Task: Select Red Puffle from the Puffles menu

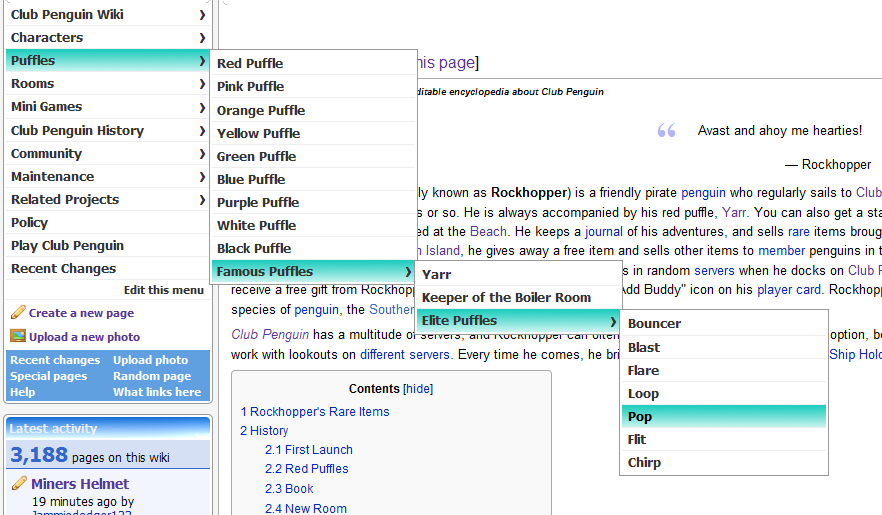Action: (313, 63)
